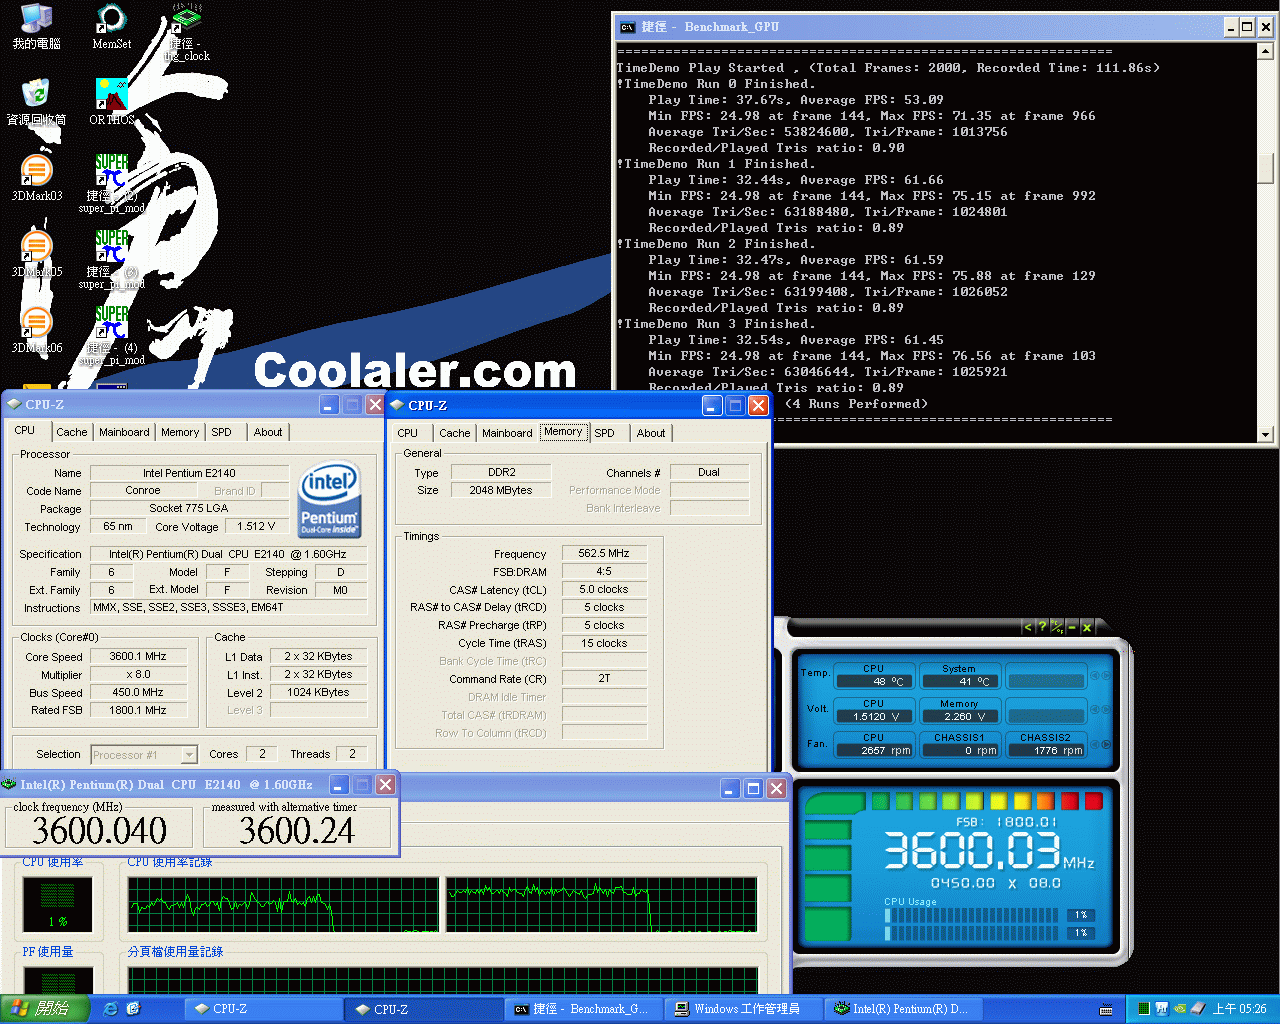Click the NVIDIA tray icon
Viewport: 1280px width, 1024px height.
tap(1179, 1009)
